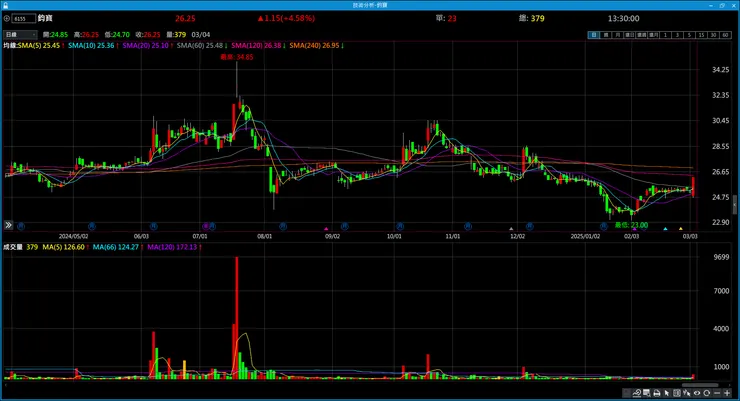Click the current price 26.25 in header
Image resolution: width=740 pixels, height=401 pixels.
click(185, 18)
